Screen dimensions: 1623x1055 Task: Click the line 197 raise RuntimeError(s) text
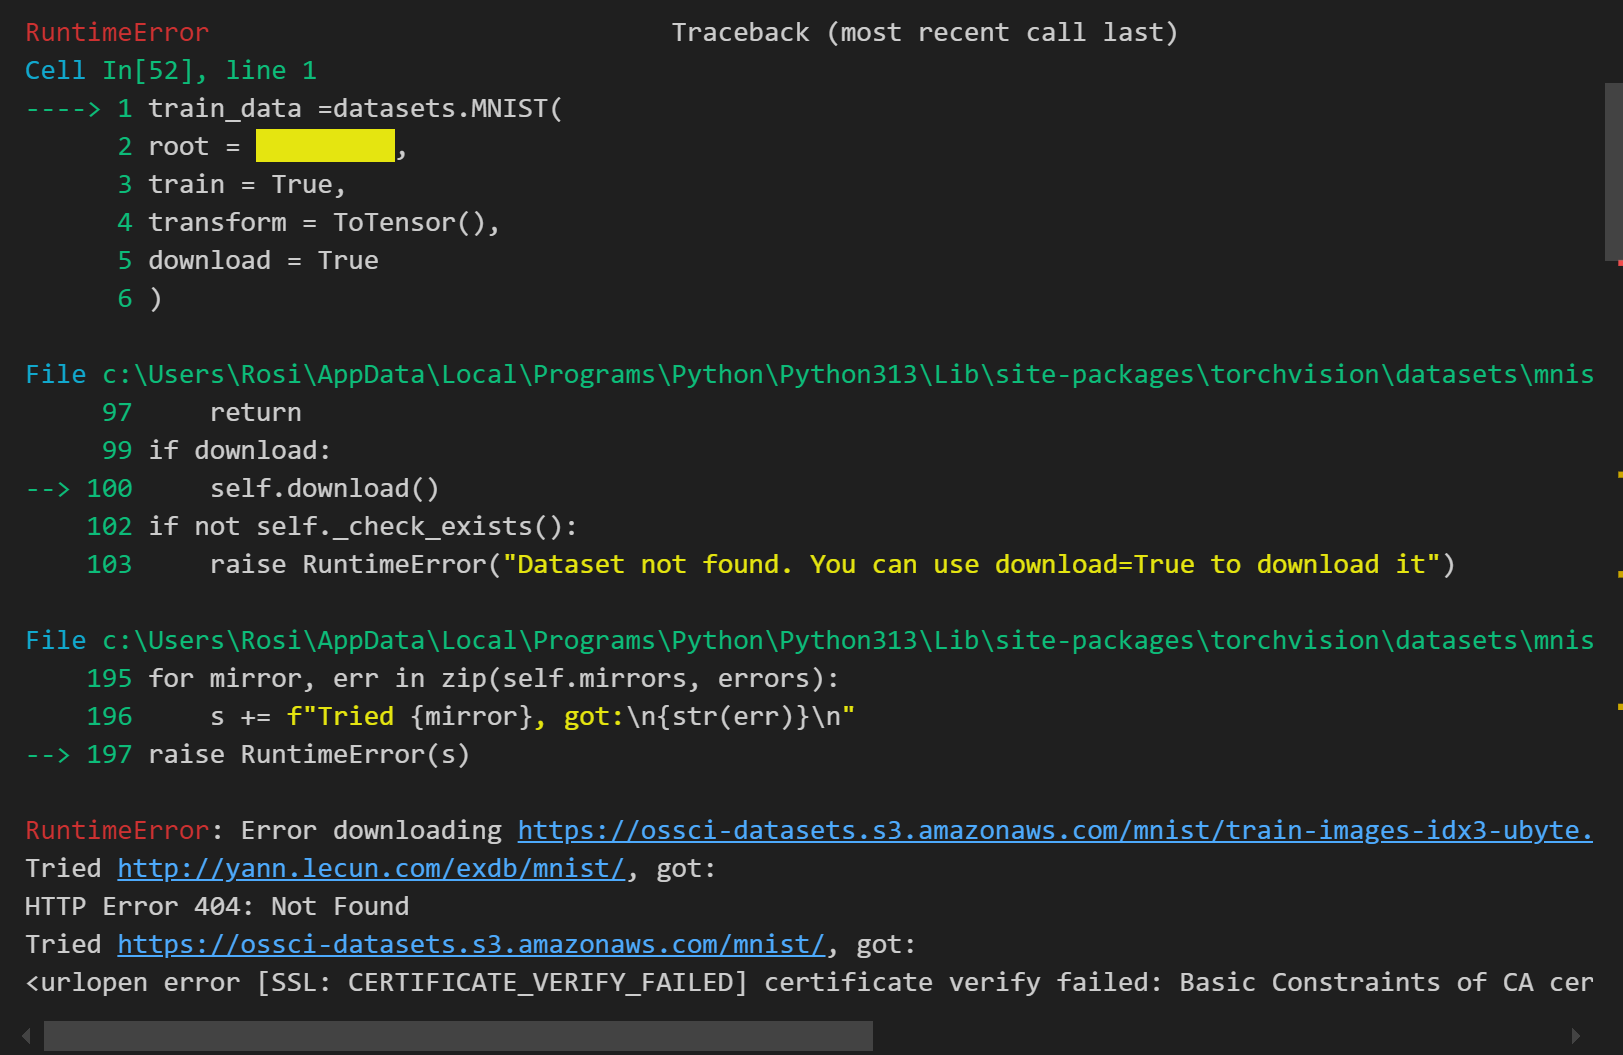click(309, 755)
